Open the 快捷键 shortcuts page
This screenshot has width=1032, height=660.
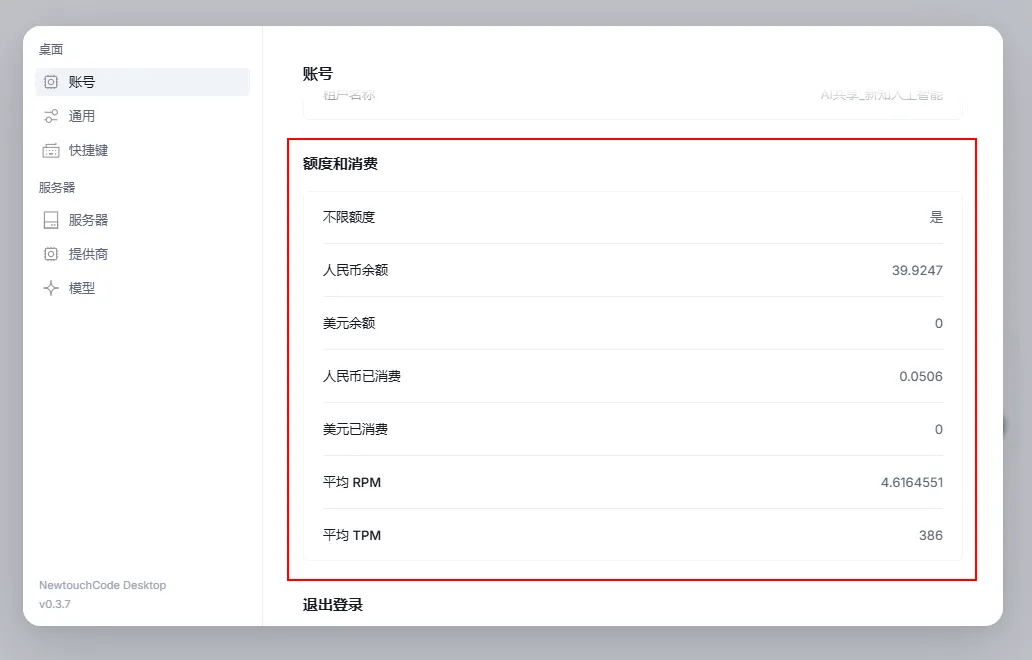point(143,151)
